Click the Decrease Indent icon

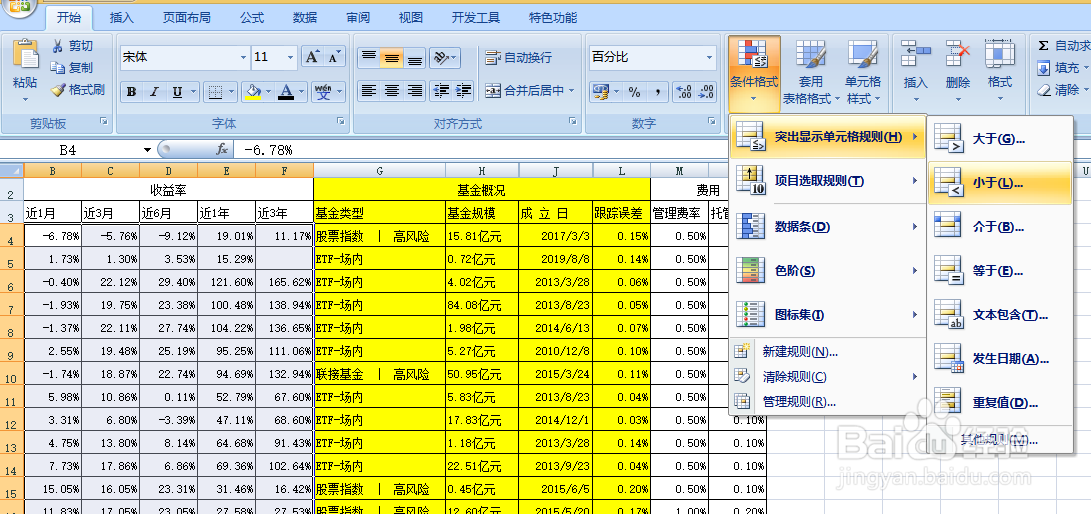[440, 90]
